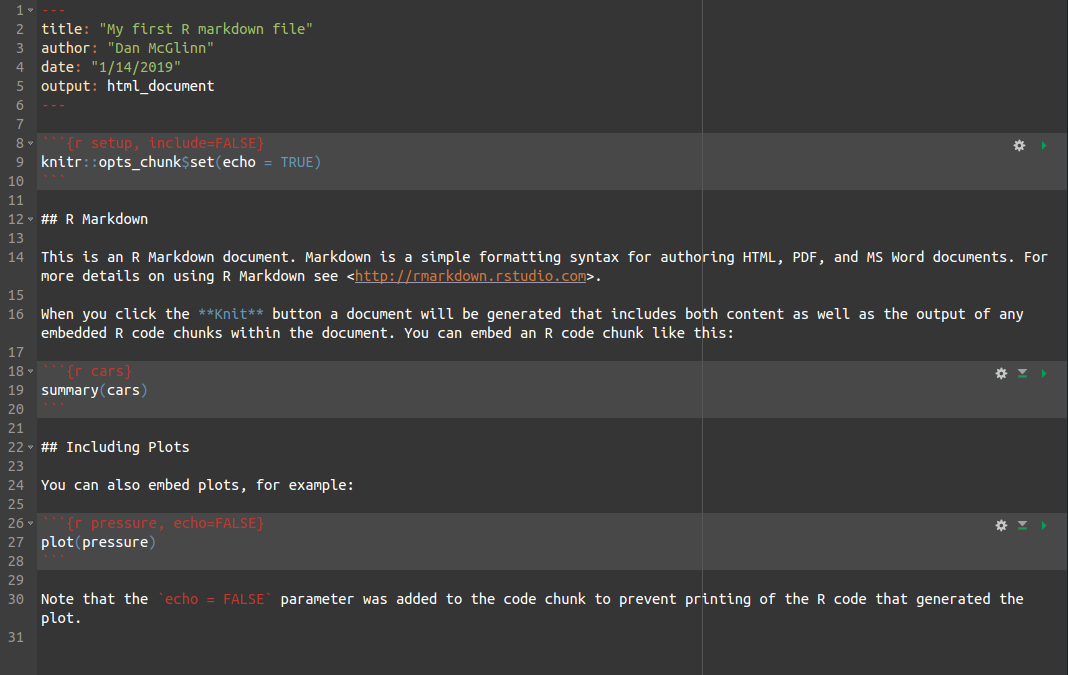The height and width of the screenshot is (675, 1068).
Task: Run all chunks above the cars chunk
Action: pyautogui.click(x=1022, y=373)
